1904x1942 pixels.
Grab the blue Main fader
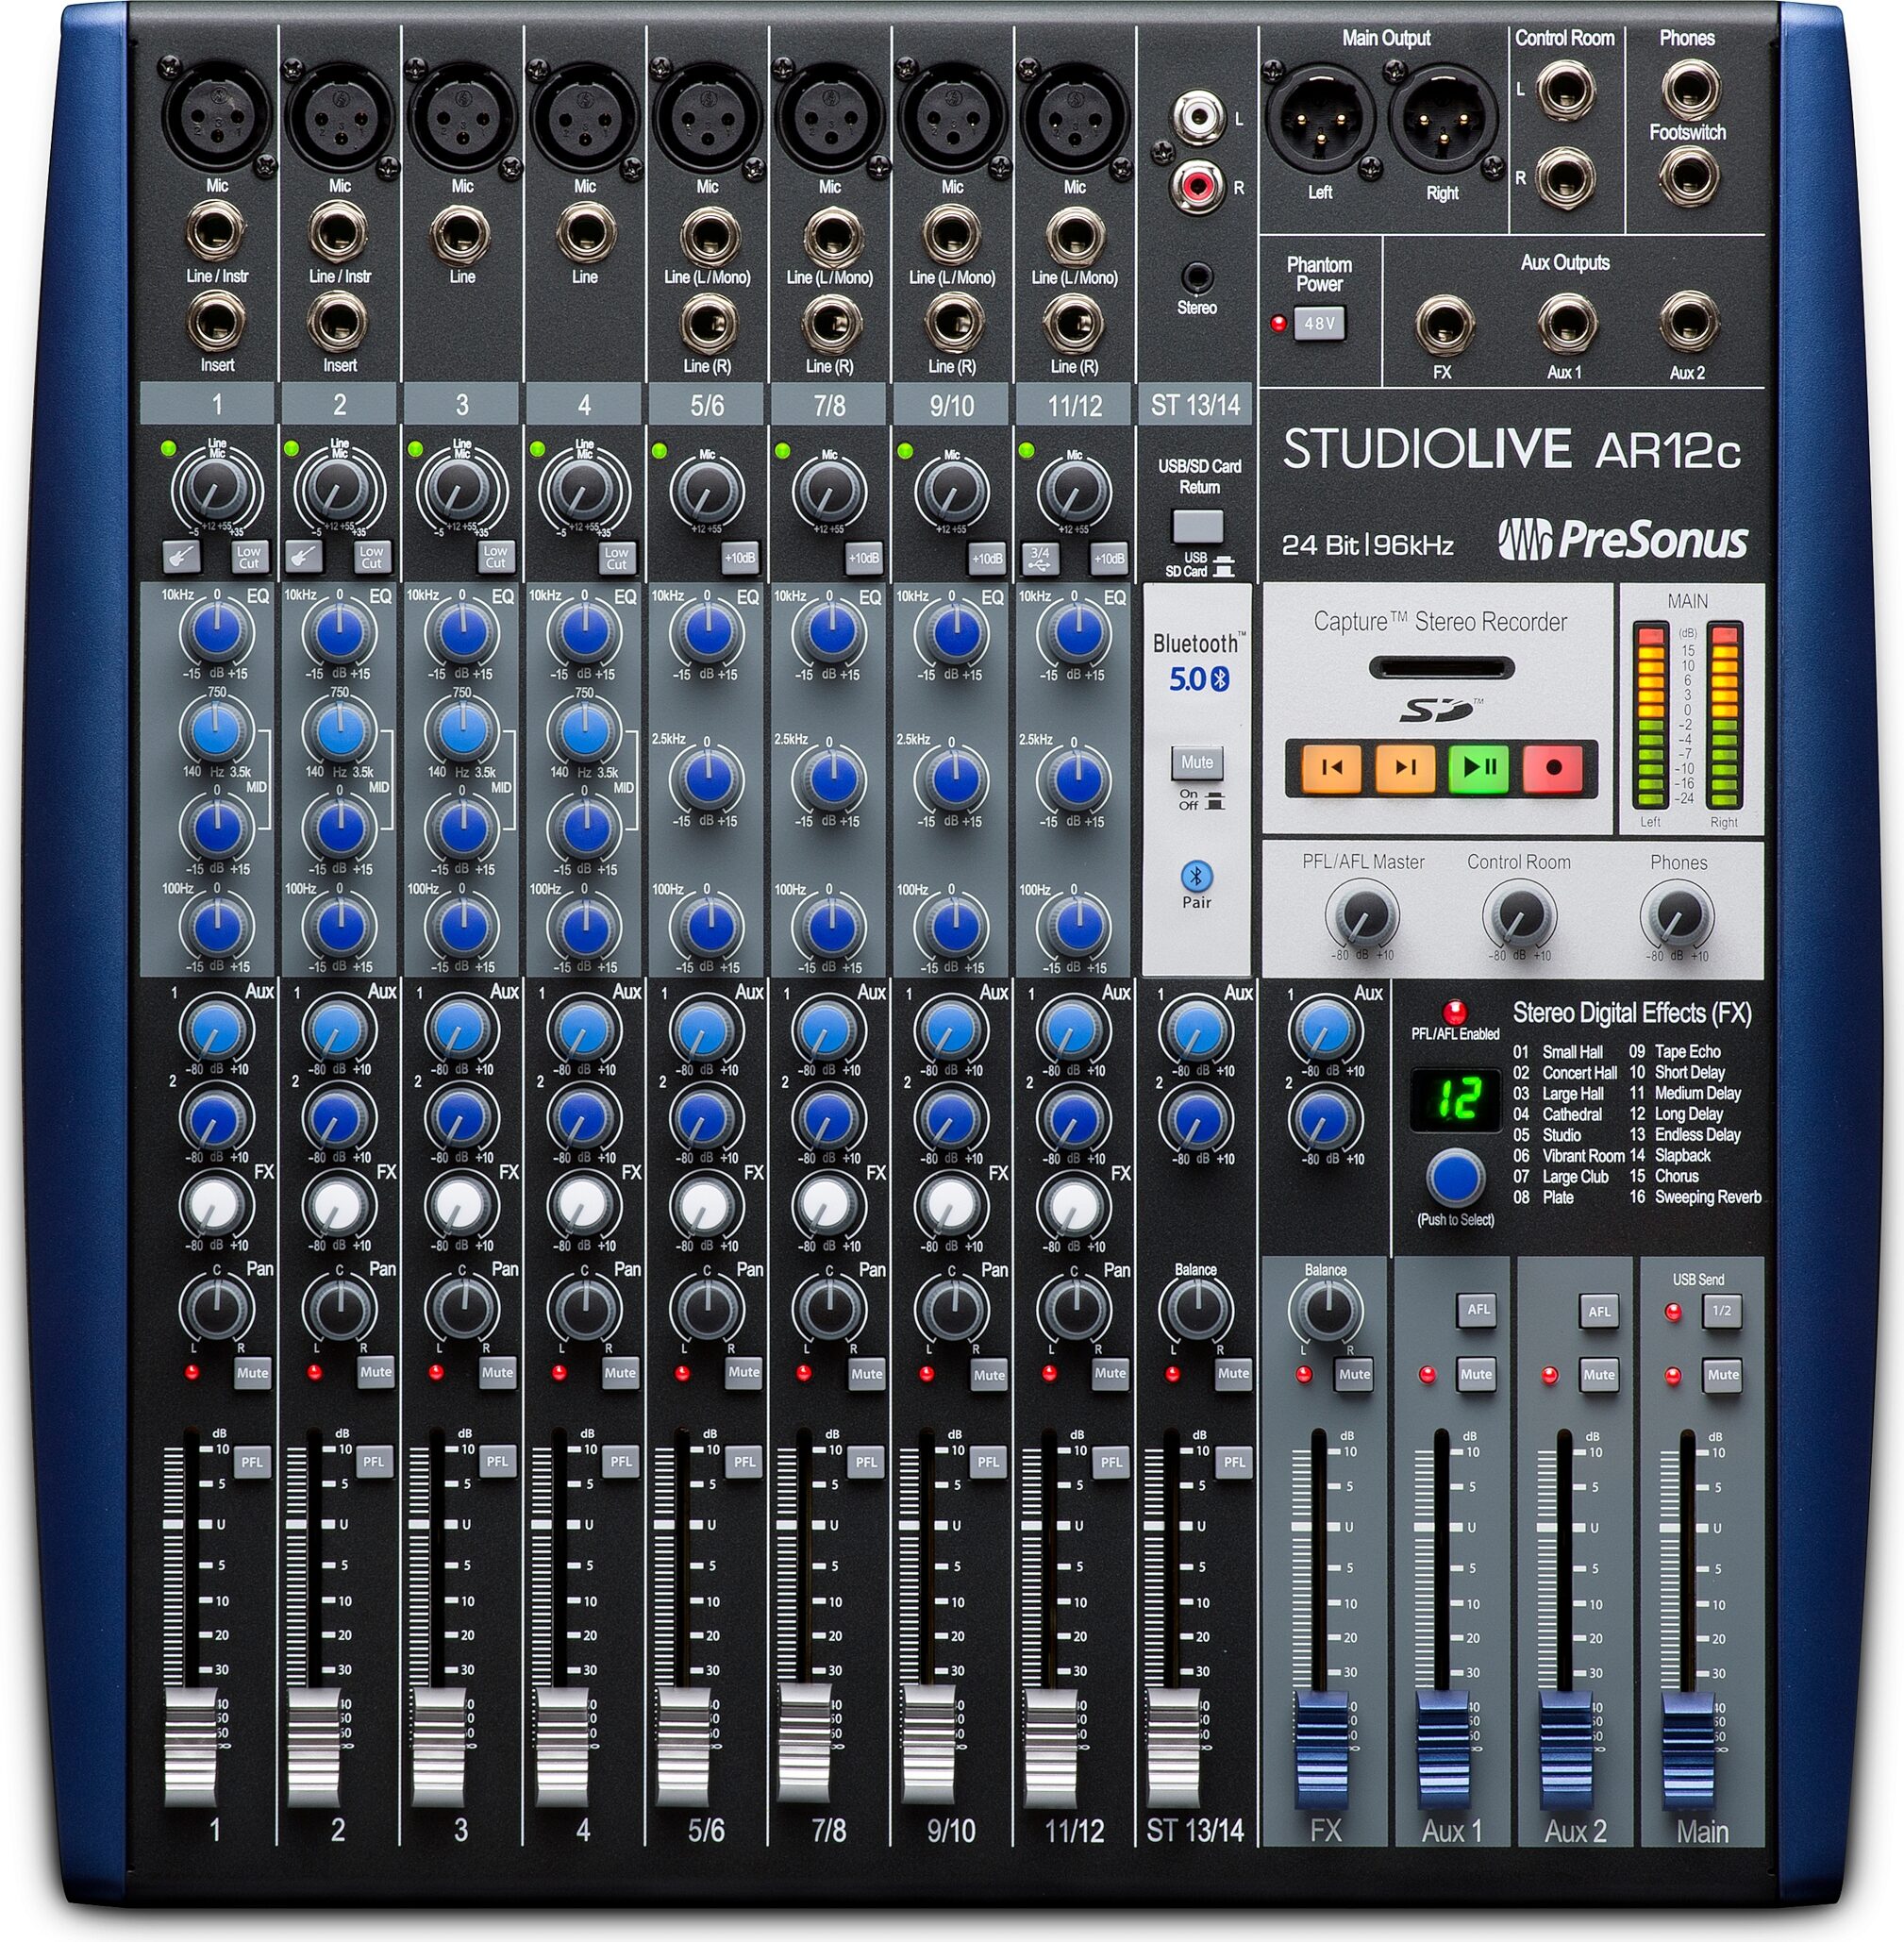tap(1688, 1751)
